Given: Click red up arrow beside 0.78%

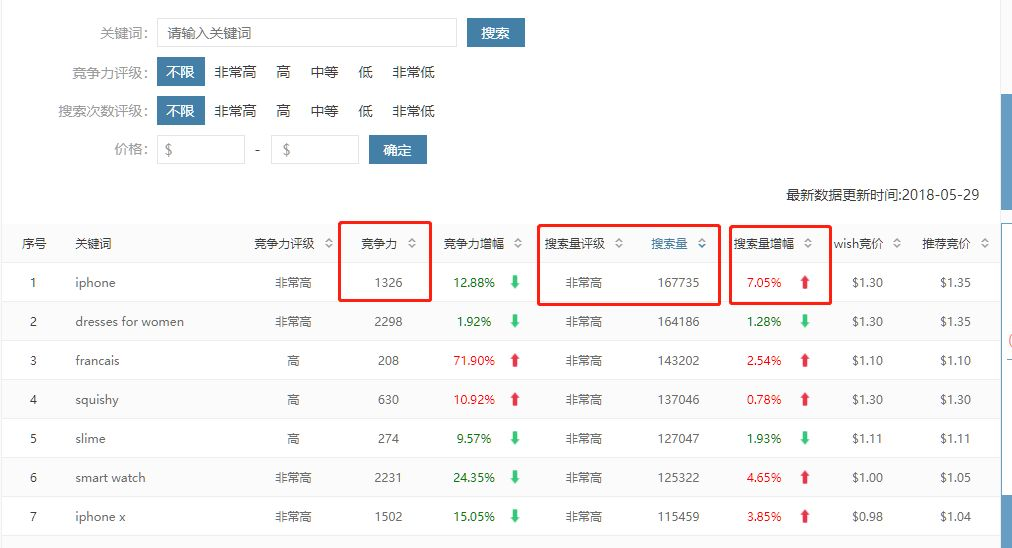Looking at the screenshot, I should tap(805, 399).
